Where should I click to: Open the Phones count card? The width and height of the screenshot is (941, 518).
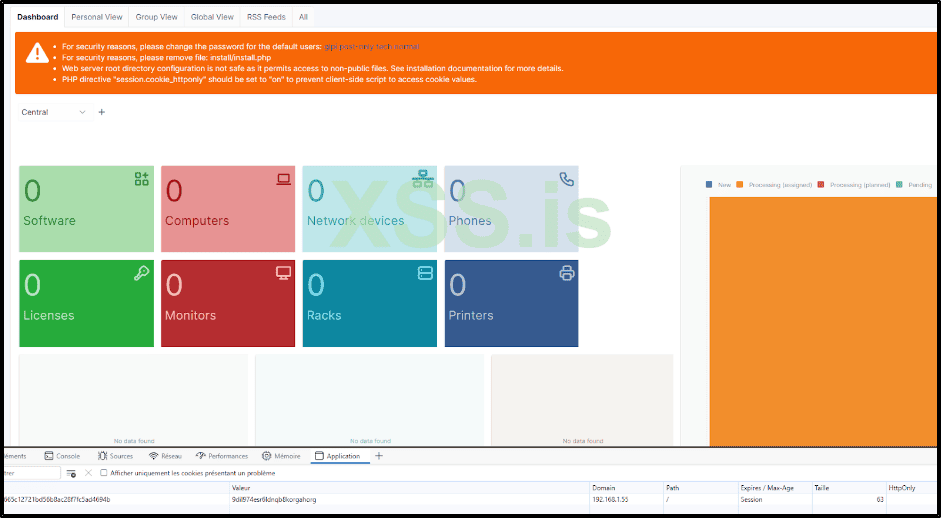[511, 209]
